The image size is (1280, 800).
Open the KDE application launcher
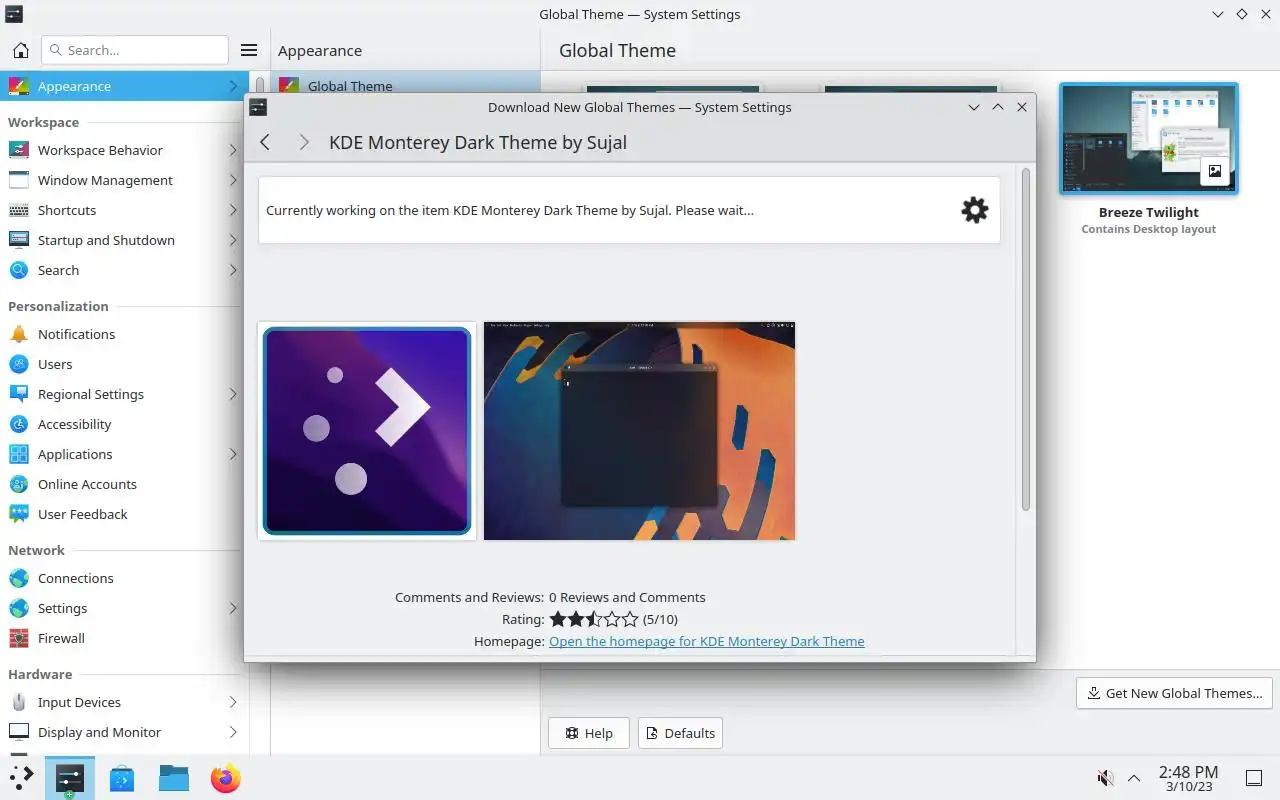[22, 778]
